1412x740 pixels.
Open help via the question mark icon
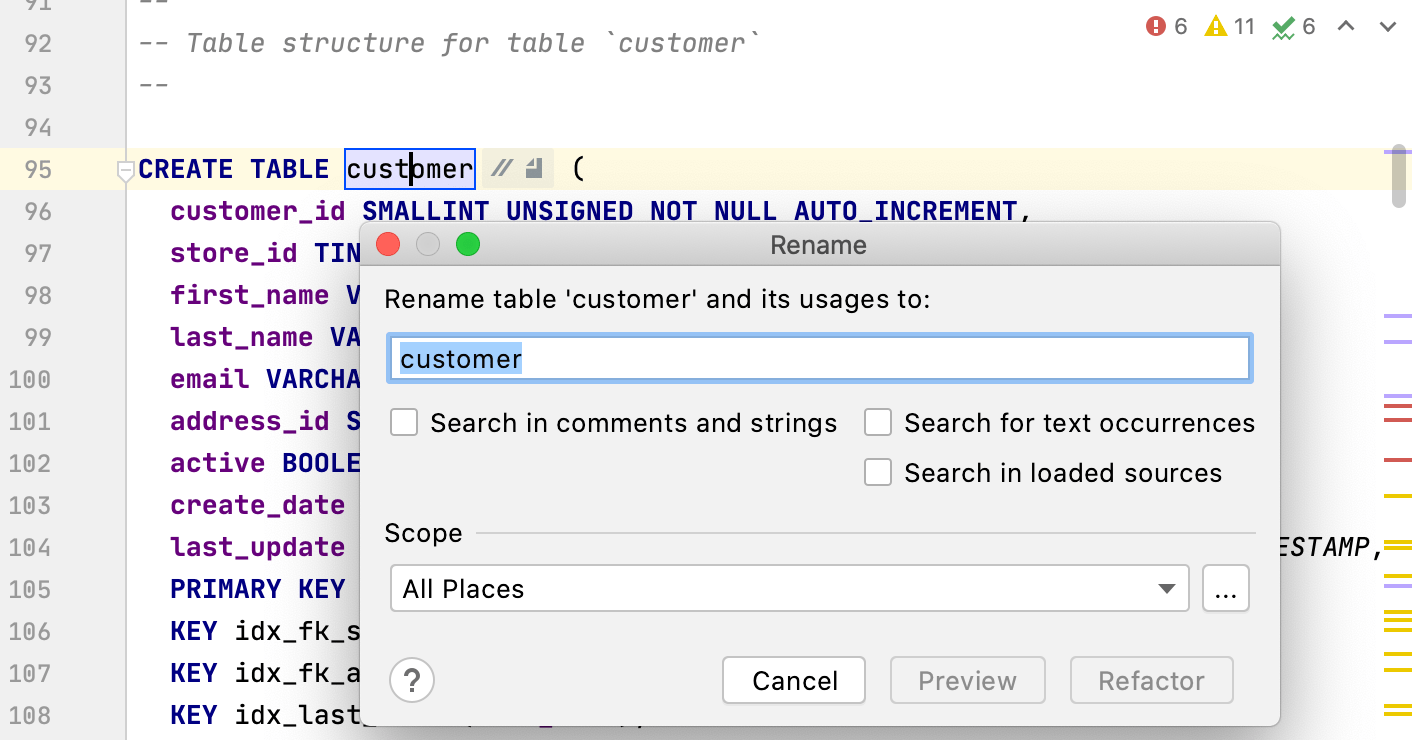click(x=411, y=680)
